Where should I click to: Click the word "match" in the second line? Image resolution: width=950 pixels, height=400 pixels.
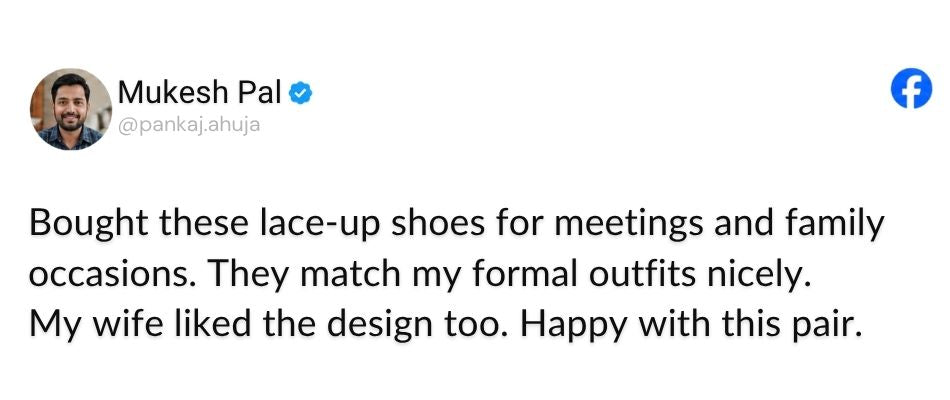(x=349, y=275)
